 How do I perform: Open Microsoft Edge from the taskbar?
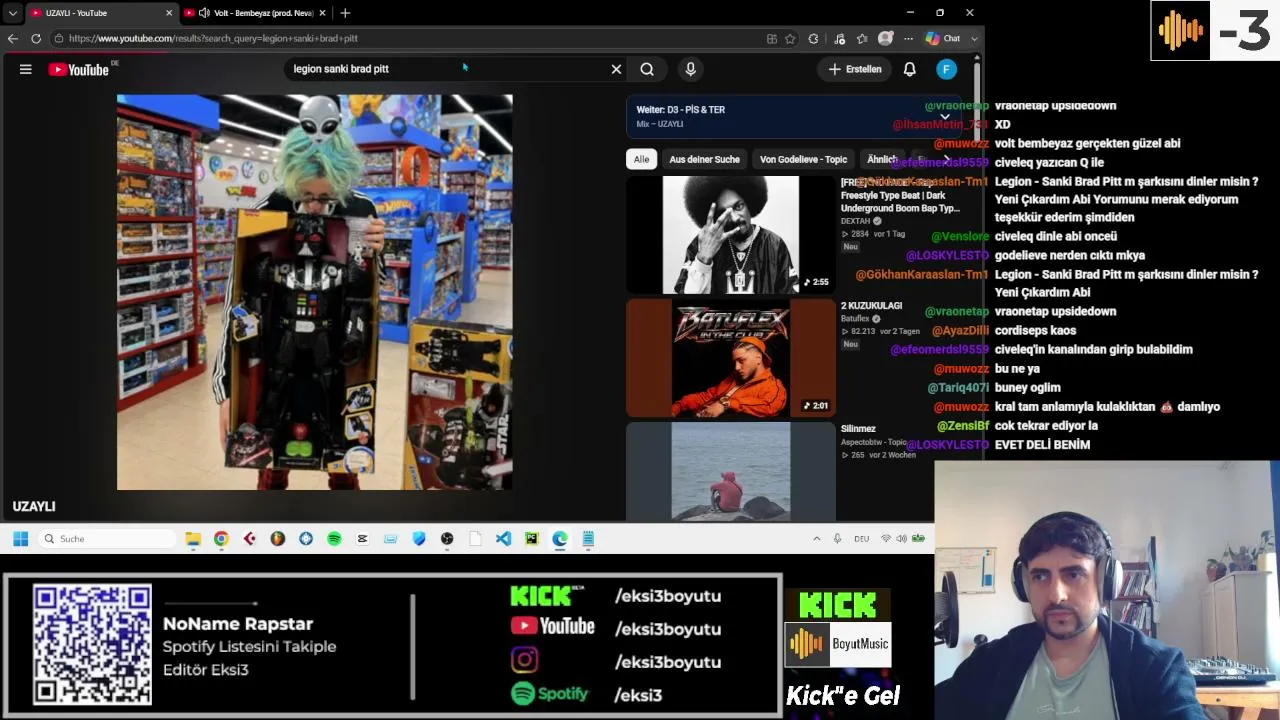pyautogui.click(x=559, y=539)
